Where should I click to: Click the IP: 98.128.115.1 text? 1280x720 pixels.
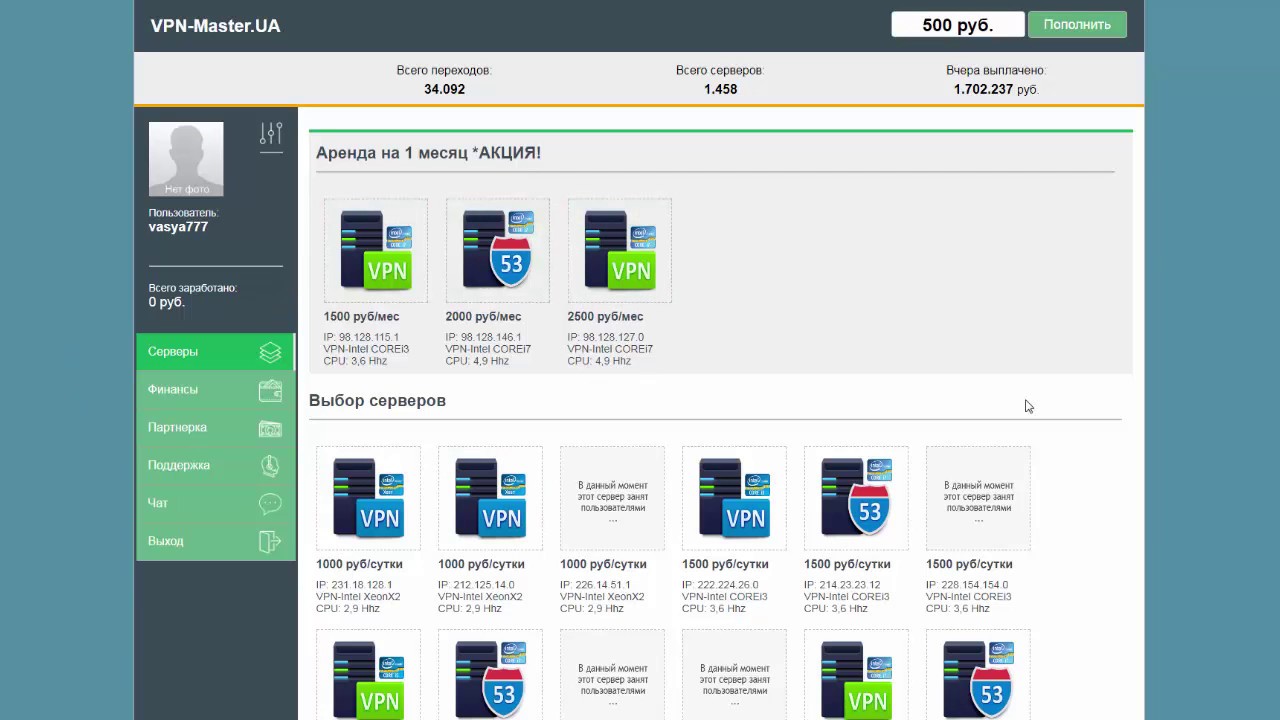pyautogui.click(x=361, y=338)
